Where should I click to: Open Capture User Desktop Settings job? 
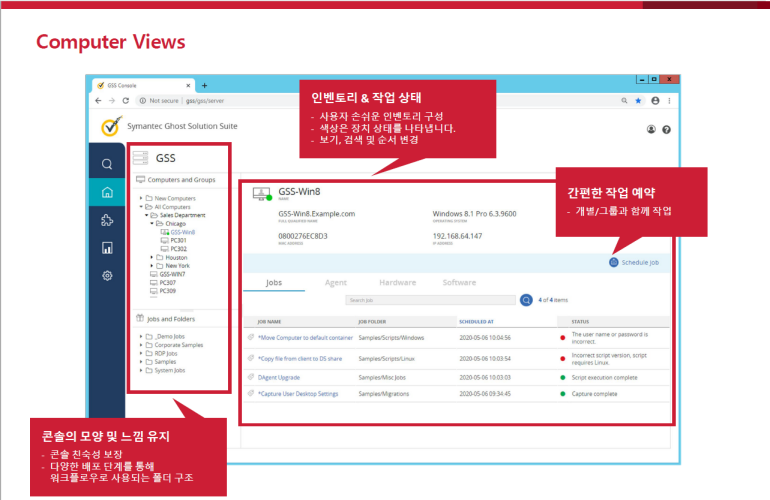(x=298, y=394)
